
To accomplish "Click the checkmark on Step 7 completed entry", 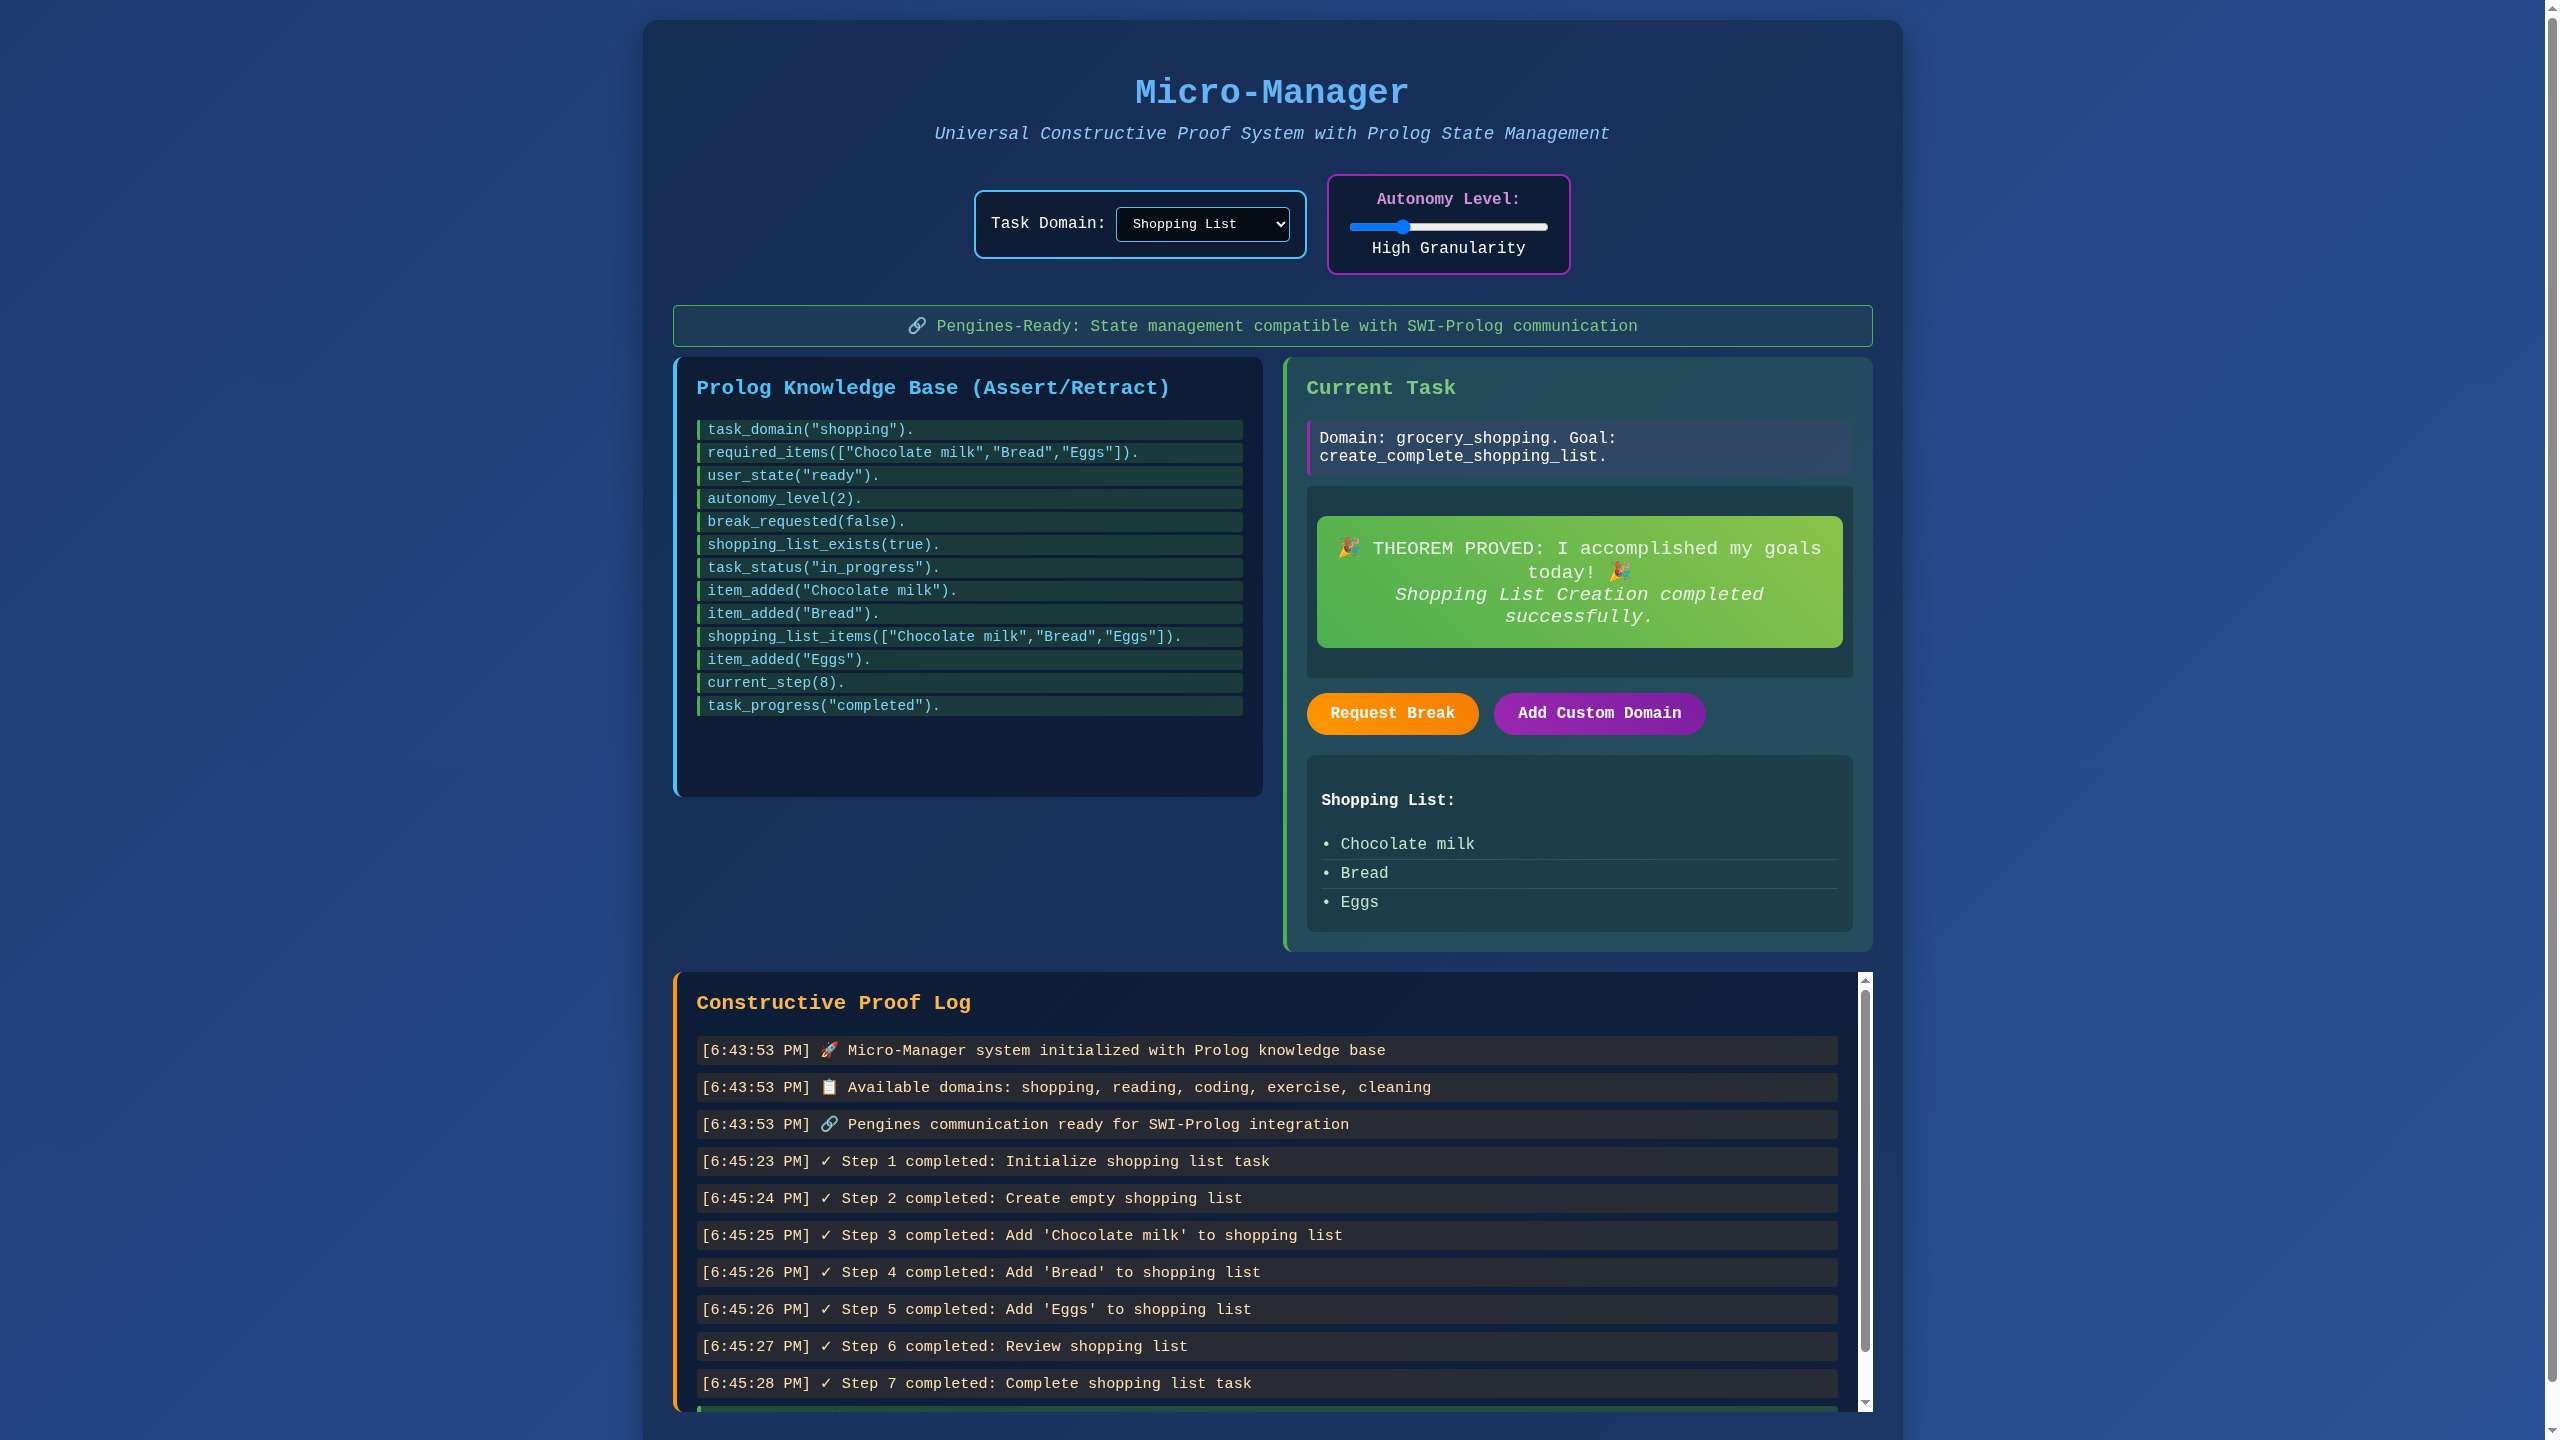I will pyautogui.click(x=826, y=1383).
